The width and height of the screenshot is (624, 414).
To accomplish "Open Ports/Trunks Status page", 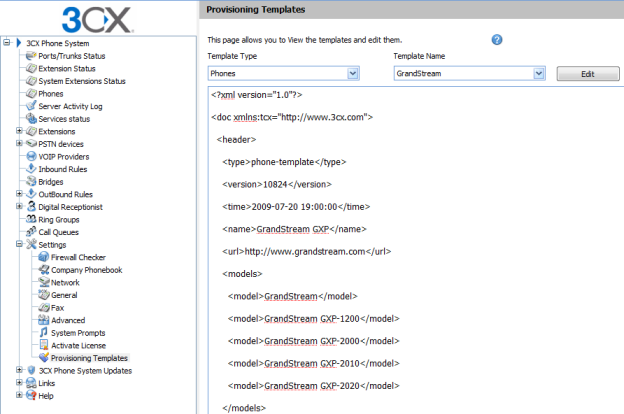I will pyautogui.click(x=72, y=56).
